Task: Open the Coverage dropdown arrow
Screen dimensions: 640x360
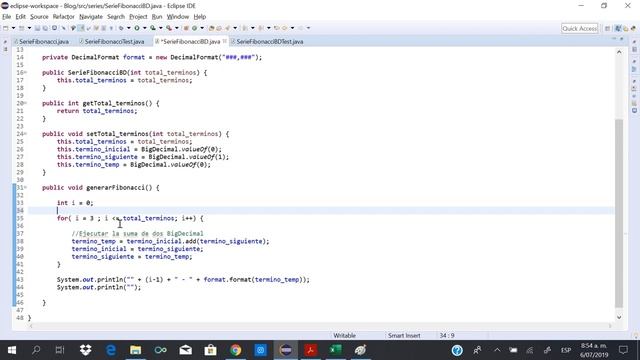Action: 160,28
